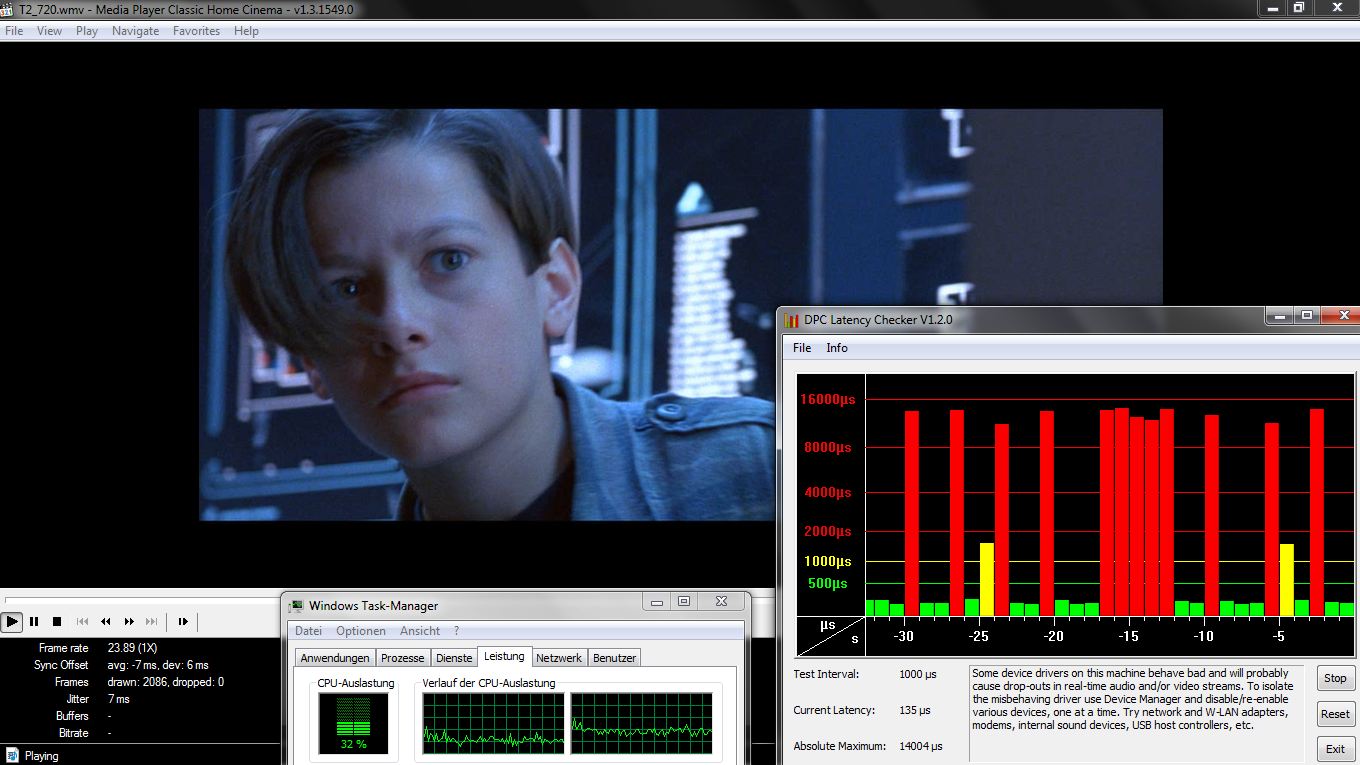Image resolution: width=1360 pixels, height=765 pixels.
Task: Click the video seek bar in Media Player Classic
Action: tap(387, 601)
